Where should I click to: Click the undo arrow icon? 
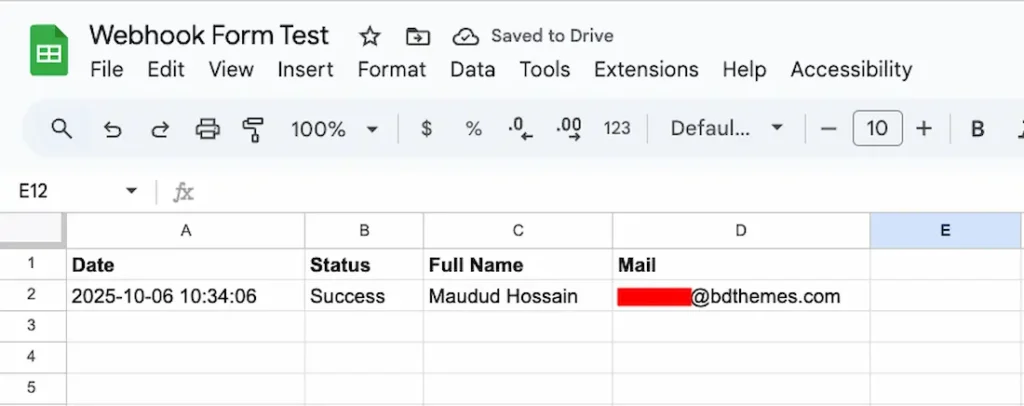pyautogui.click(x=113, y=128)
